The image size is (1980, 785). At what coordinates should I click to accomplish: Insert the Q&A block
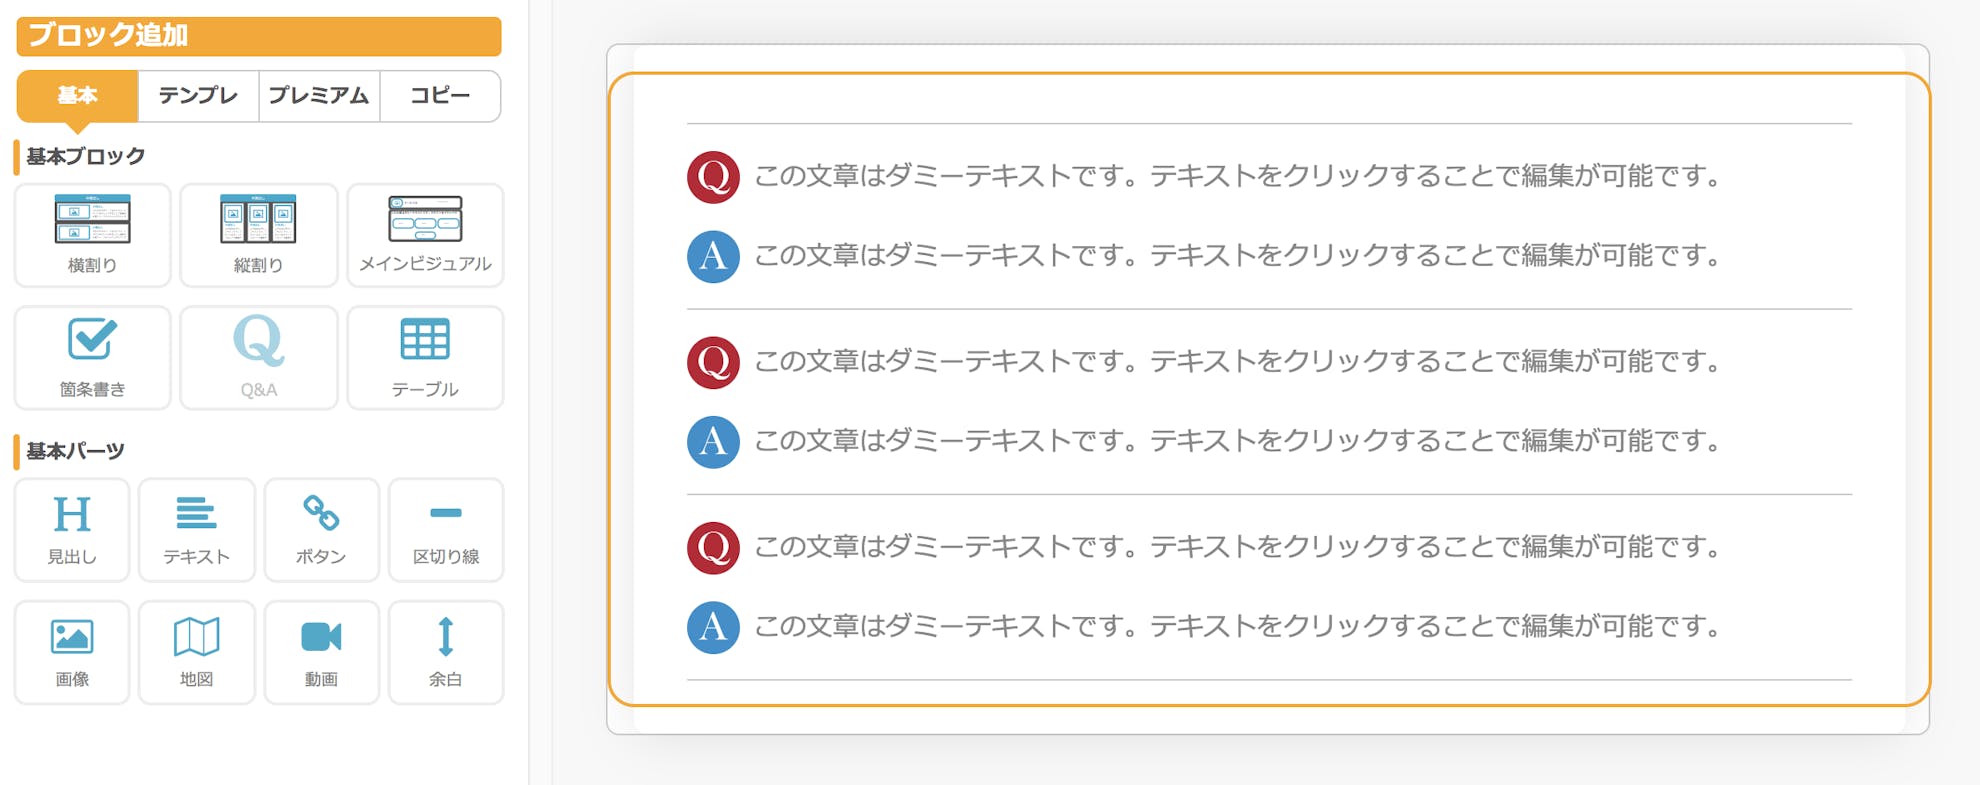point(259,358)
